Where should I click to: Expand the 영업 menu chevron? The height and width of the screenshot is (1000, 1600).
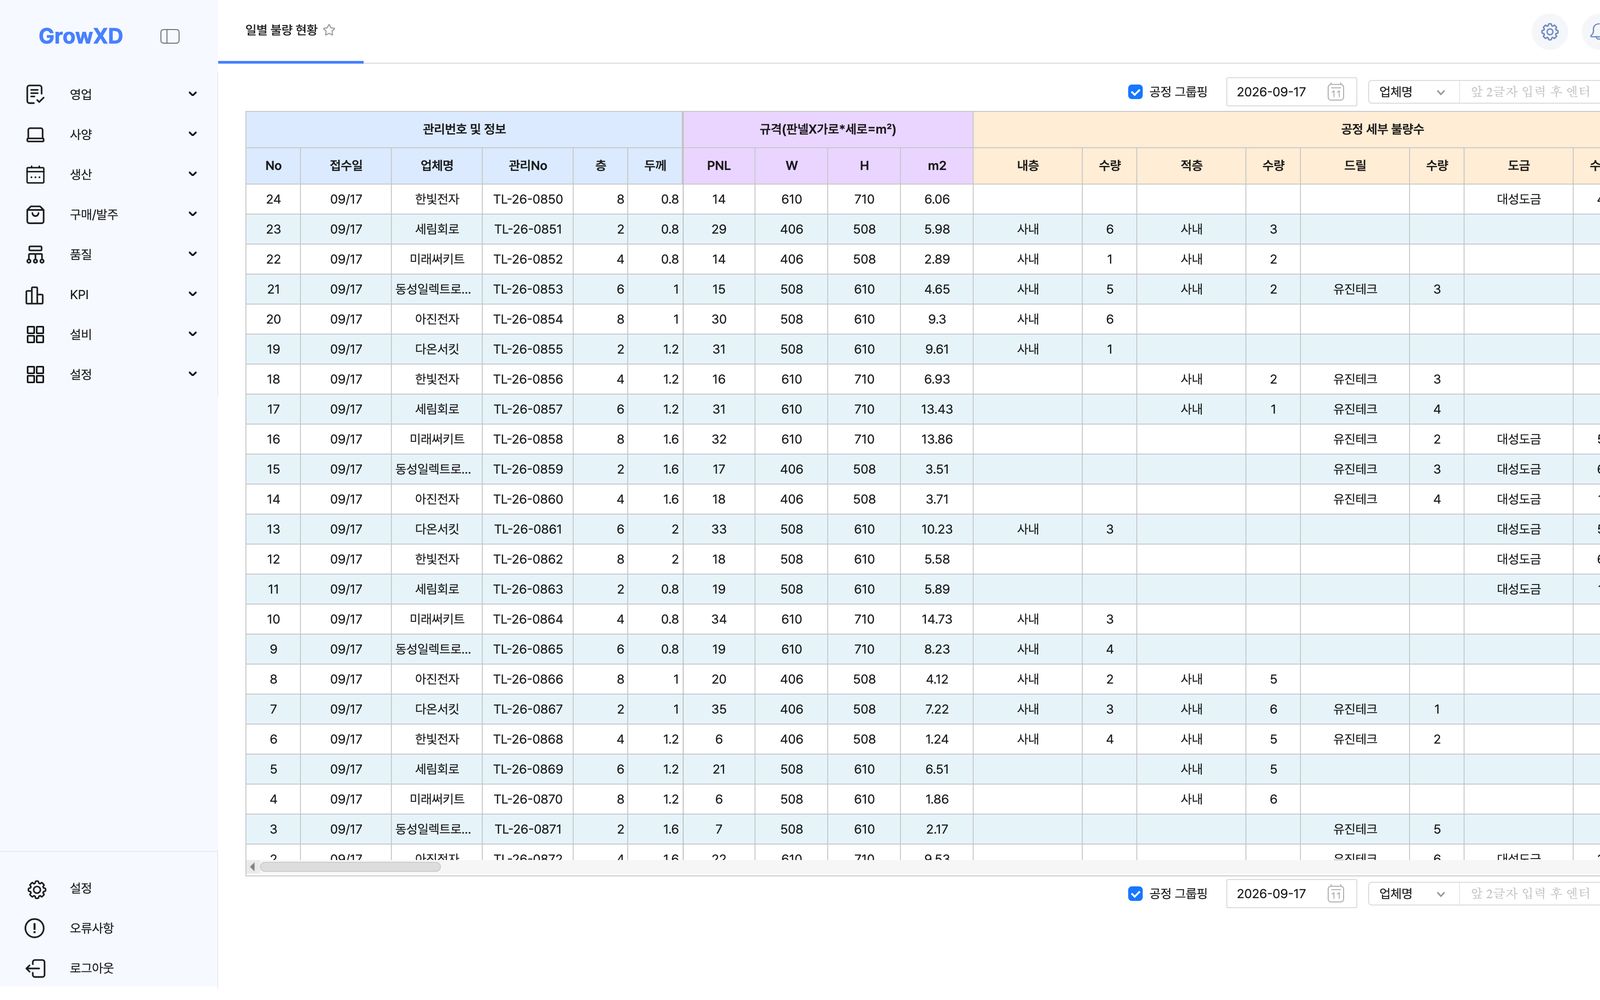pyautogui.click(x=192, y=94)
